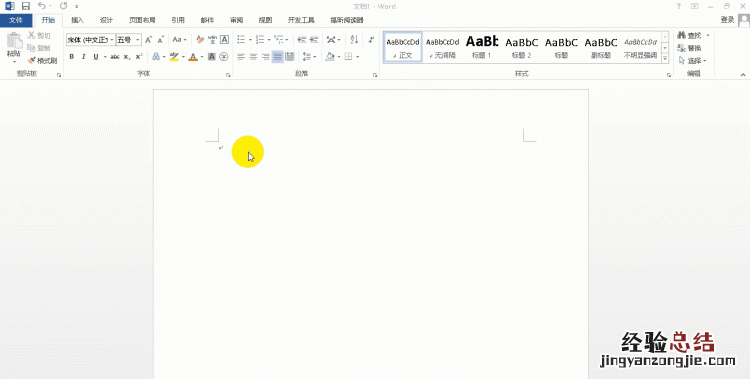This screenshot has height=379, width=750.
Task: Open the Select (选择) dropdown
Action: 693,61
